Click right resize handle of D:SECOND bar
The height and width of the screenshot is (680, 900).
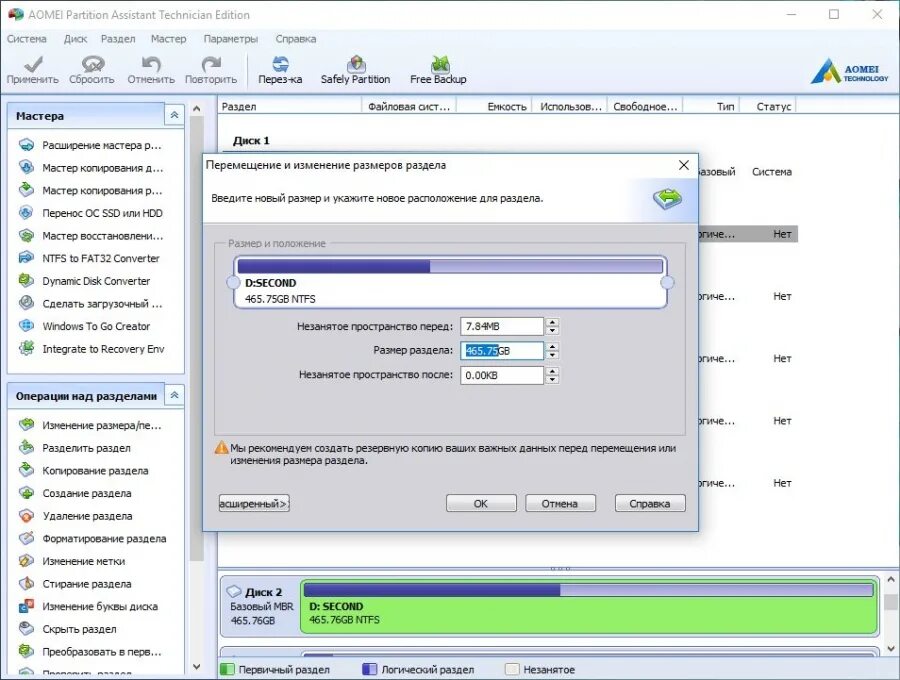[x=667, y=282]
